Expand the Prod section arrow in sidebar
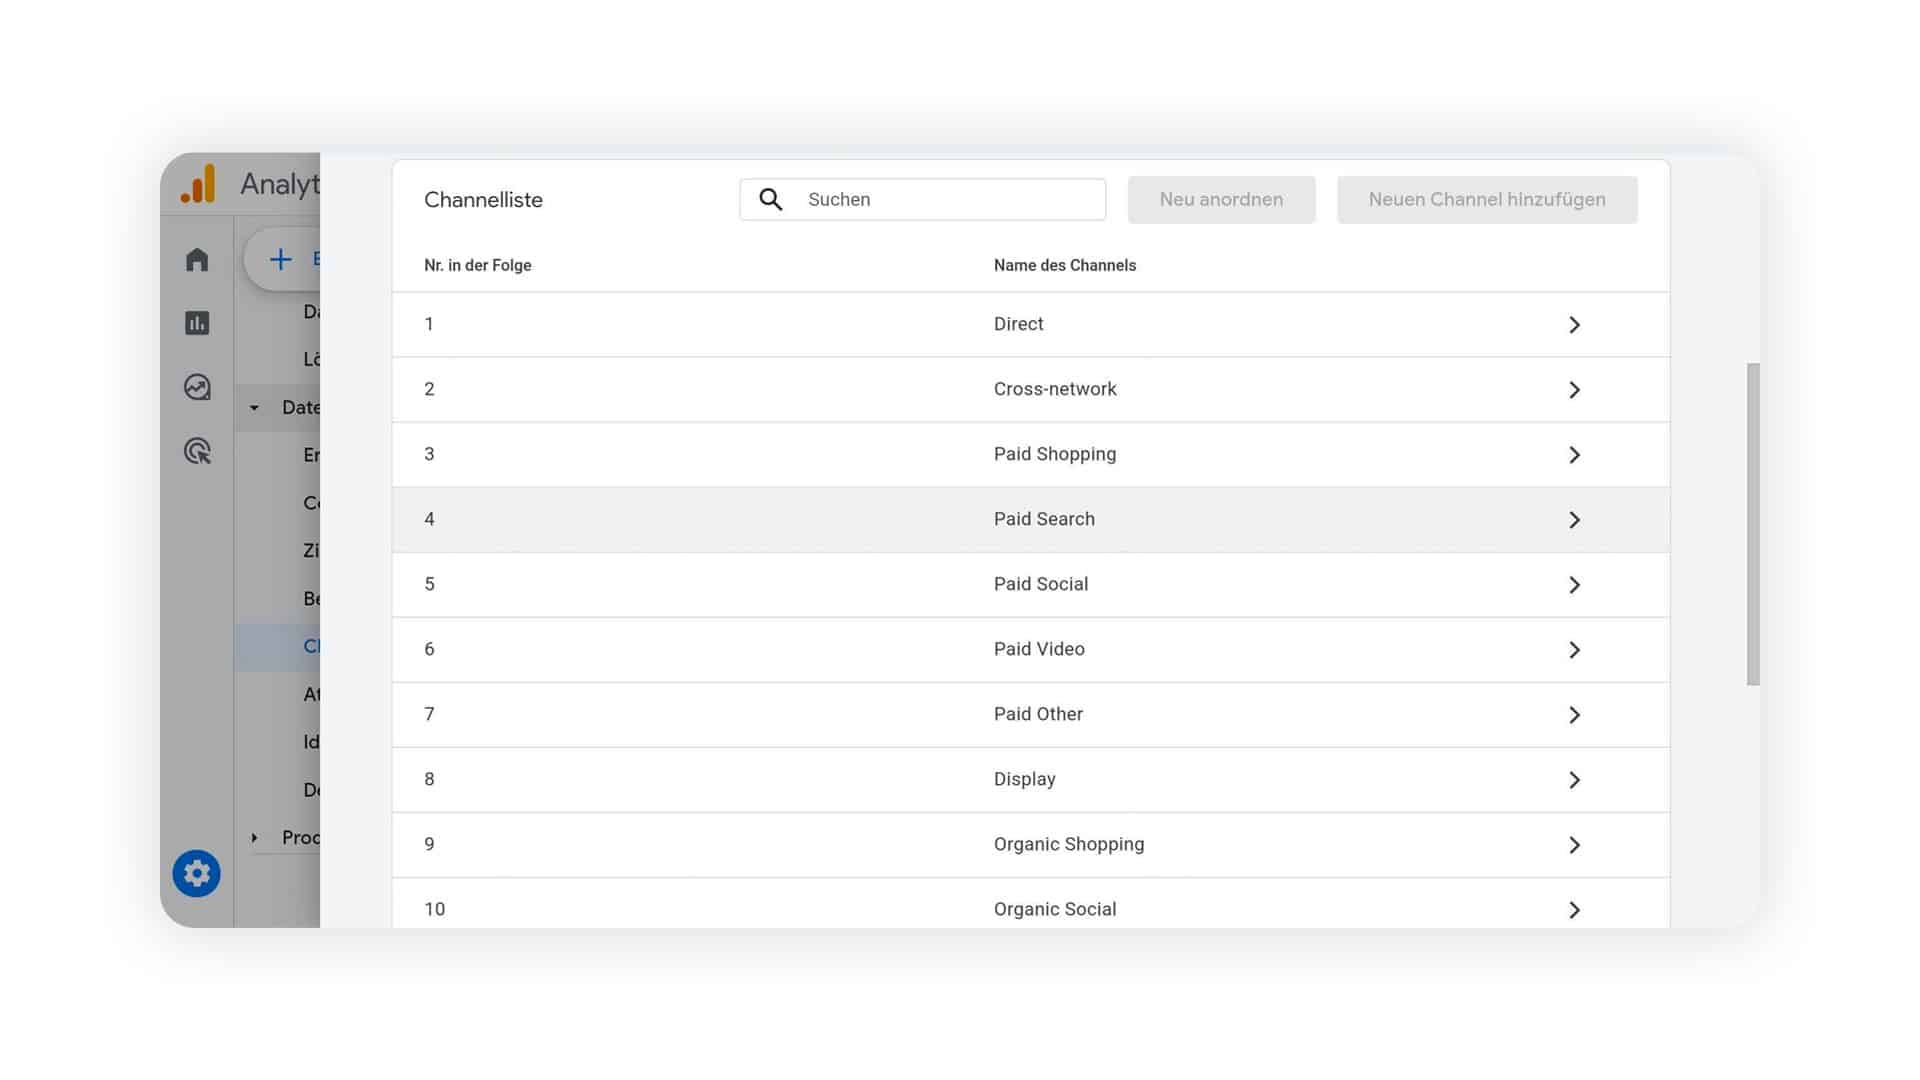Viewport: 1920px width, 1080px height. click(254, 838)
